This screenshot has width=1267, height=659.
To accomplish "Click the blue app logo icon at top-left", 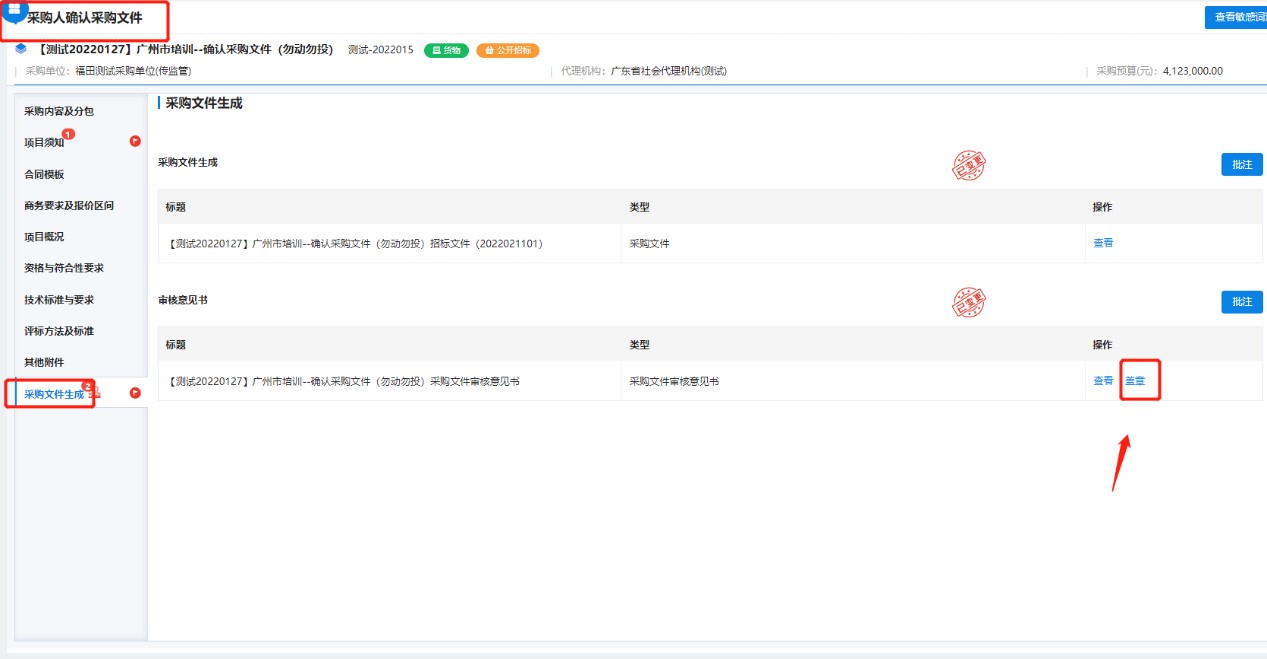I will 14,9.
